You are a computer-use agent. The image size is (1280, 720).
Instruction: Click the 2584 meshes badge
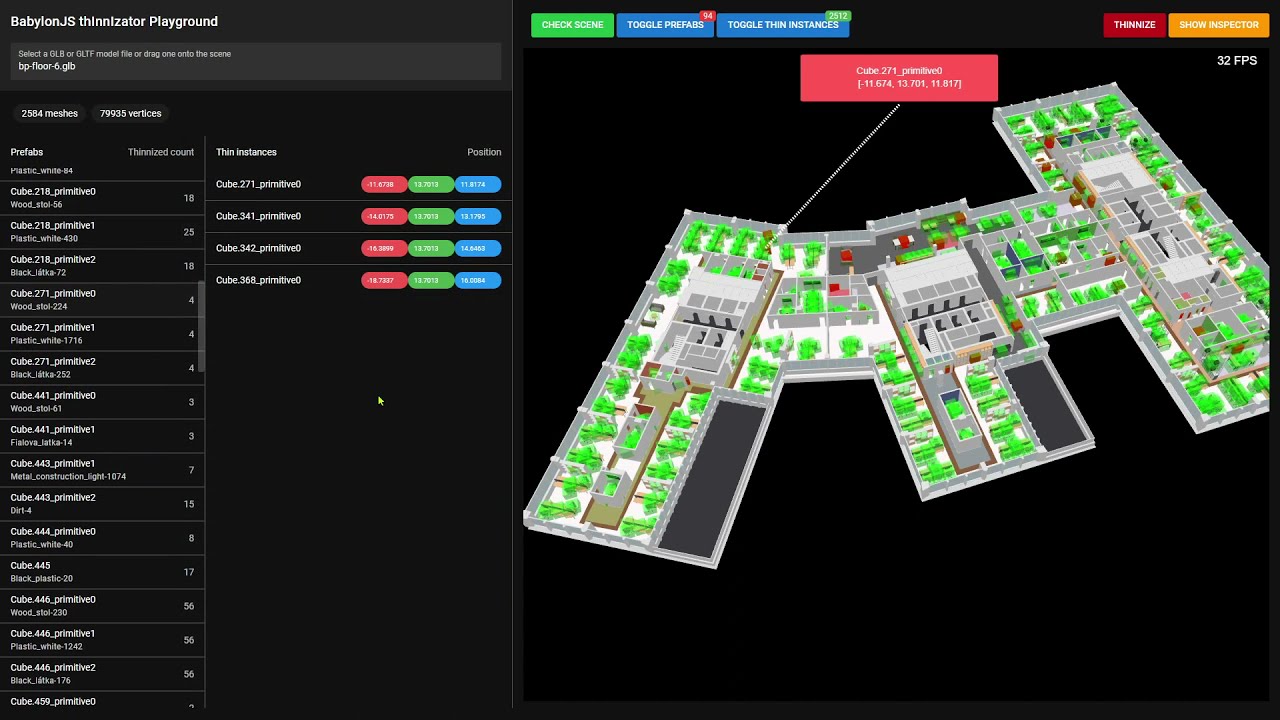tap(49, 114)
